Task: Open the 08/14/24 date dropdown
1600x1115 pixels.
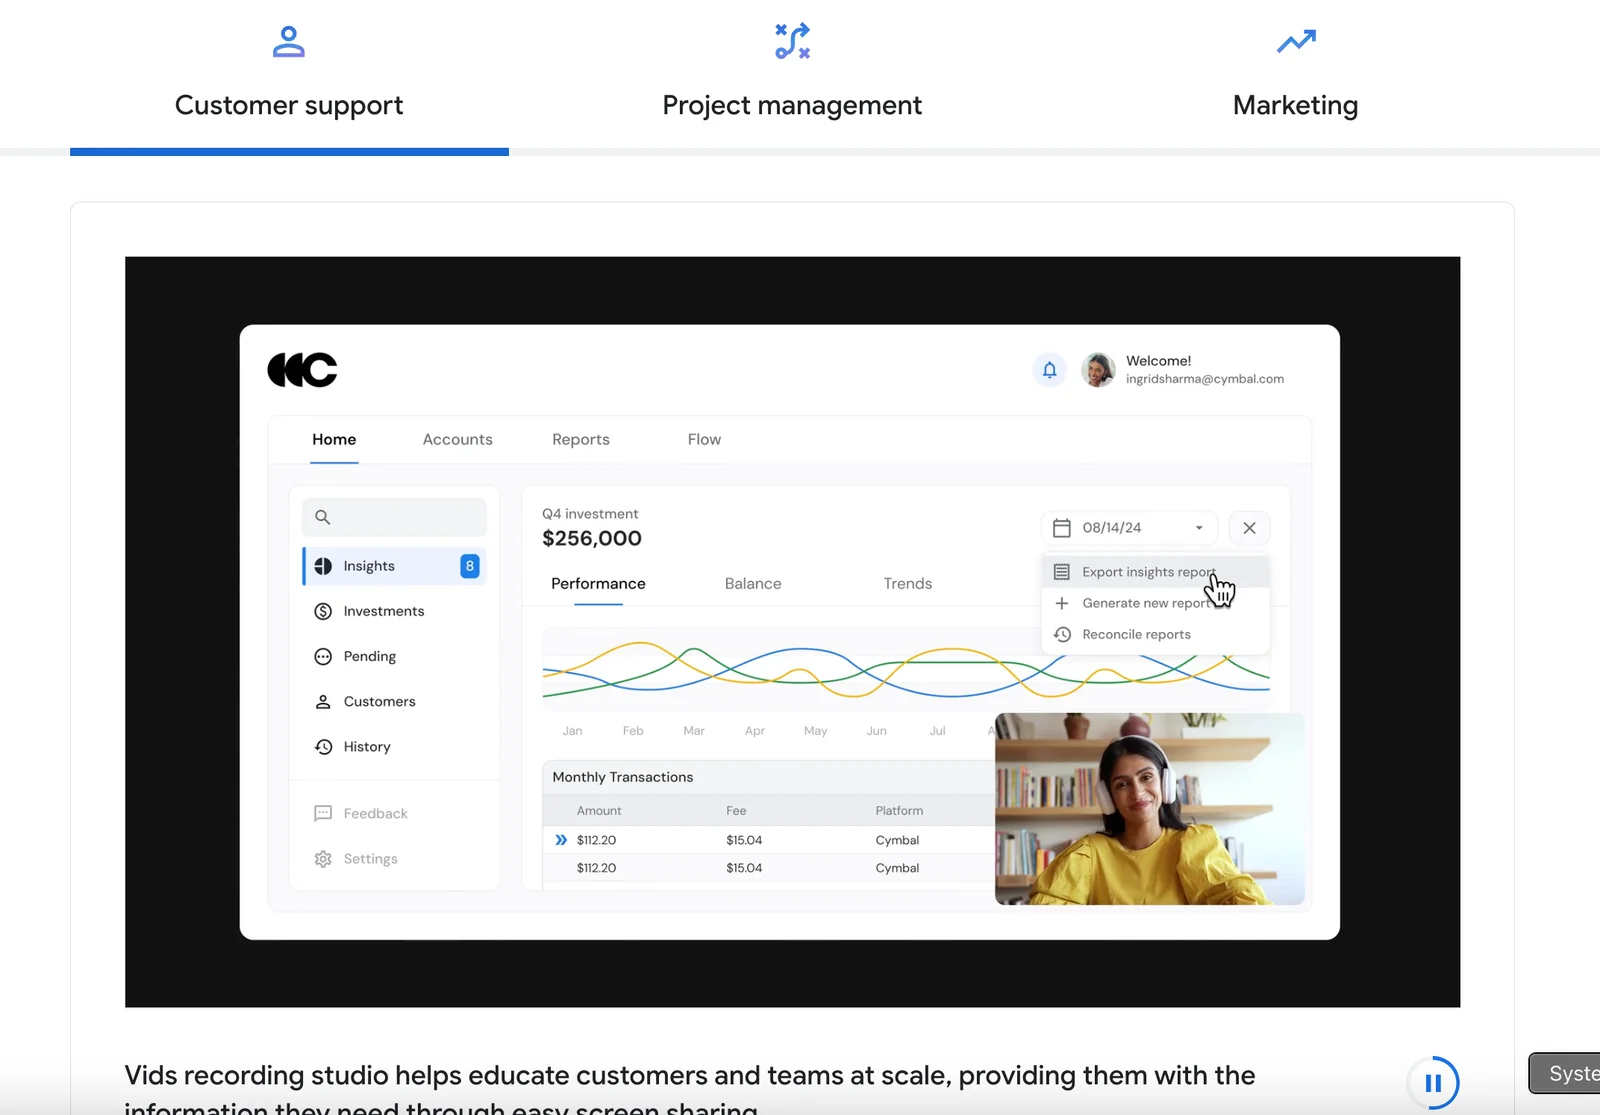Action: coord(1130,528)
